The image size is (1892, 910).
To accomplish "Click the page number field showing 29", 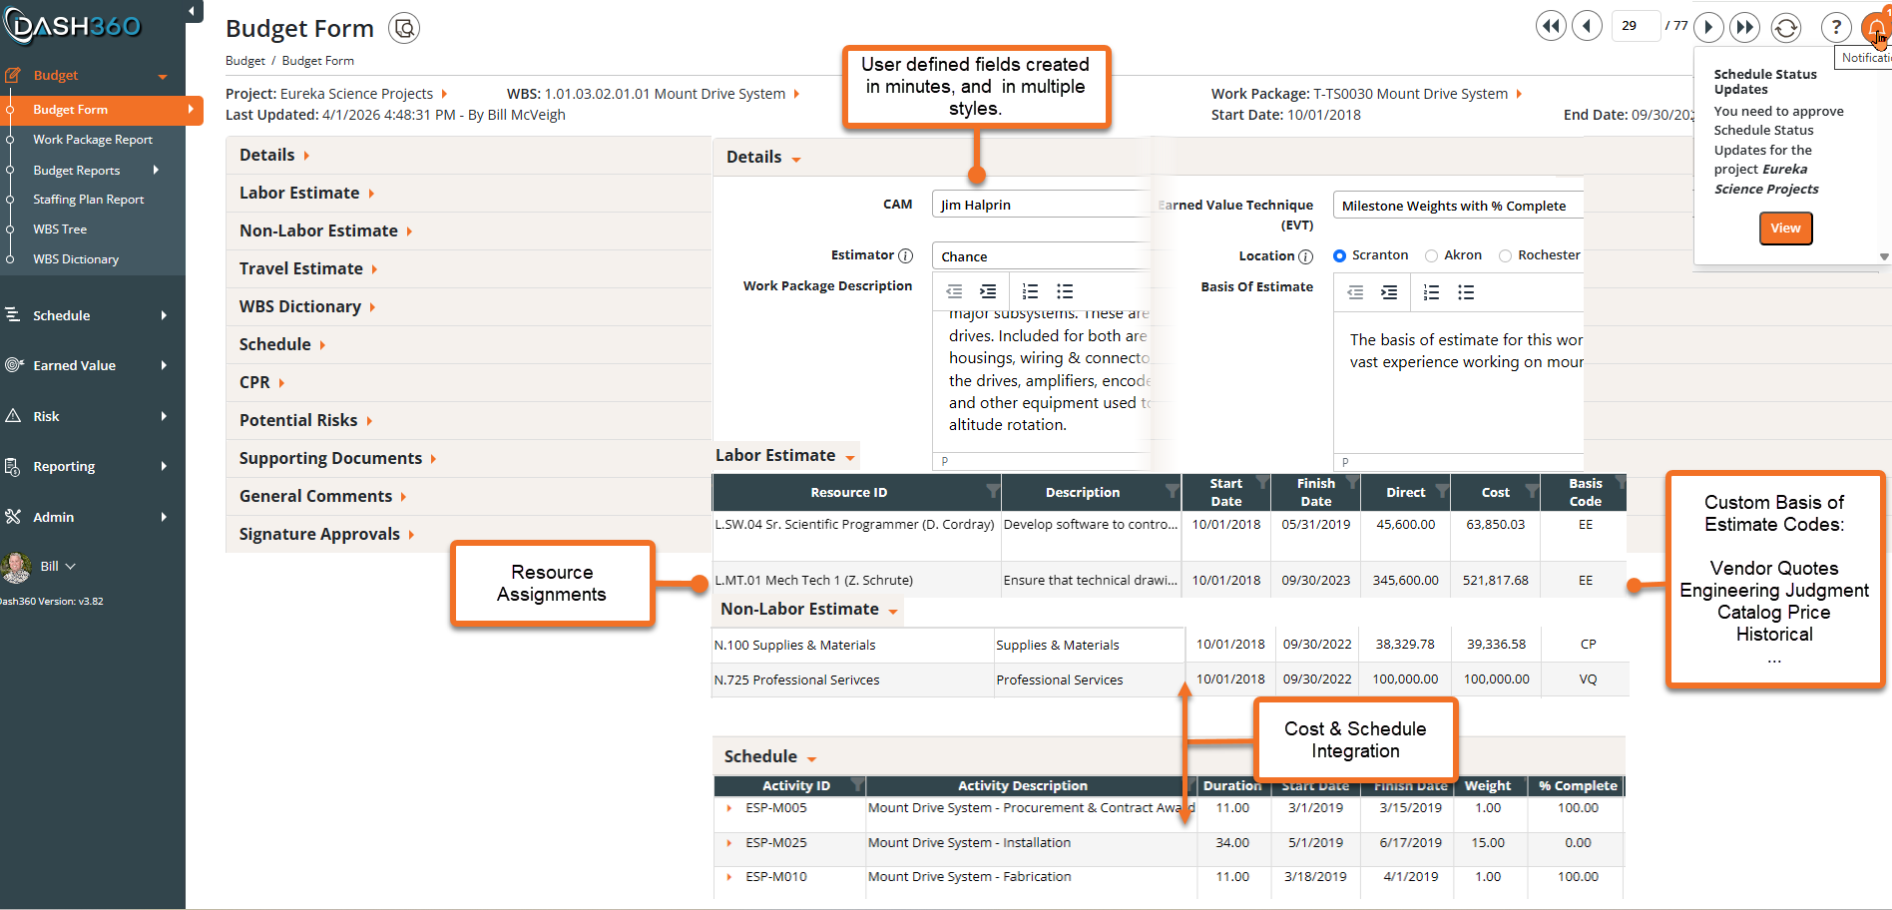I will [x=1635, y=26].
